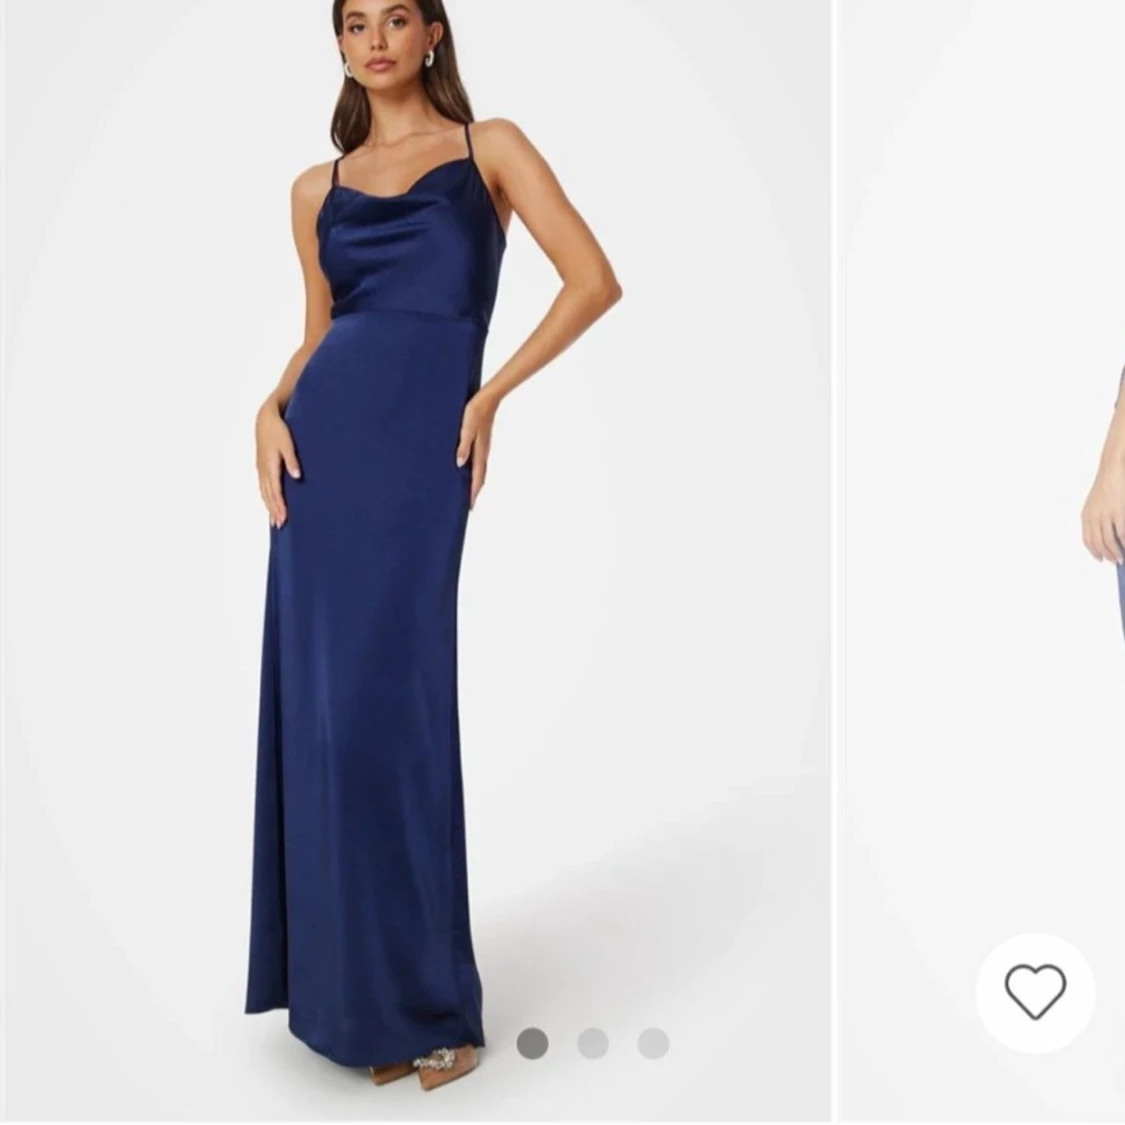The width and height of the screenshot is (1125, 1125).
Task: Select the third carousel dot indicator
Action: pyautogui.click(x=653, y=1042)
